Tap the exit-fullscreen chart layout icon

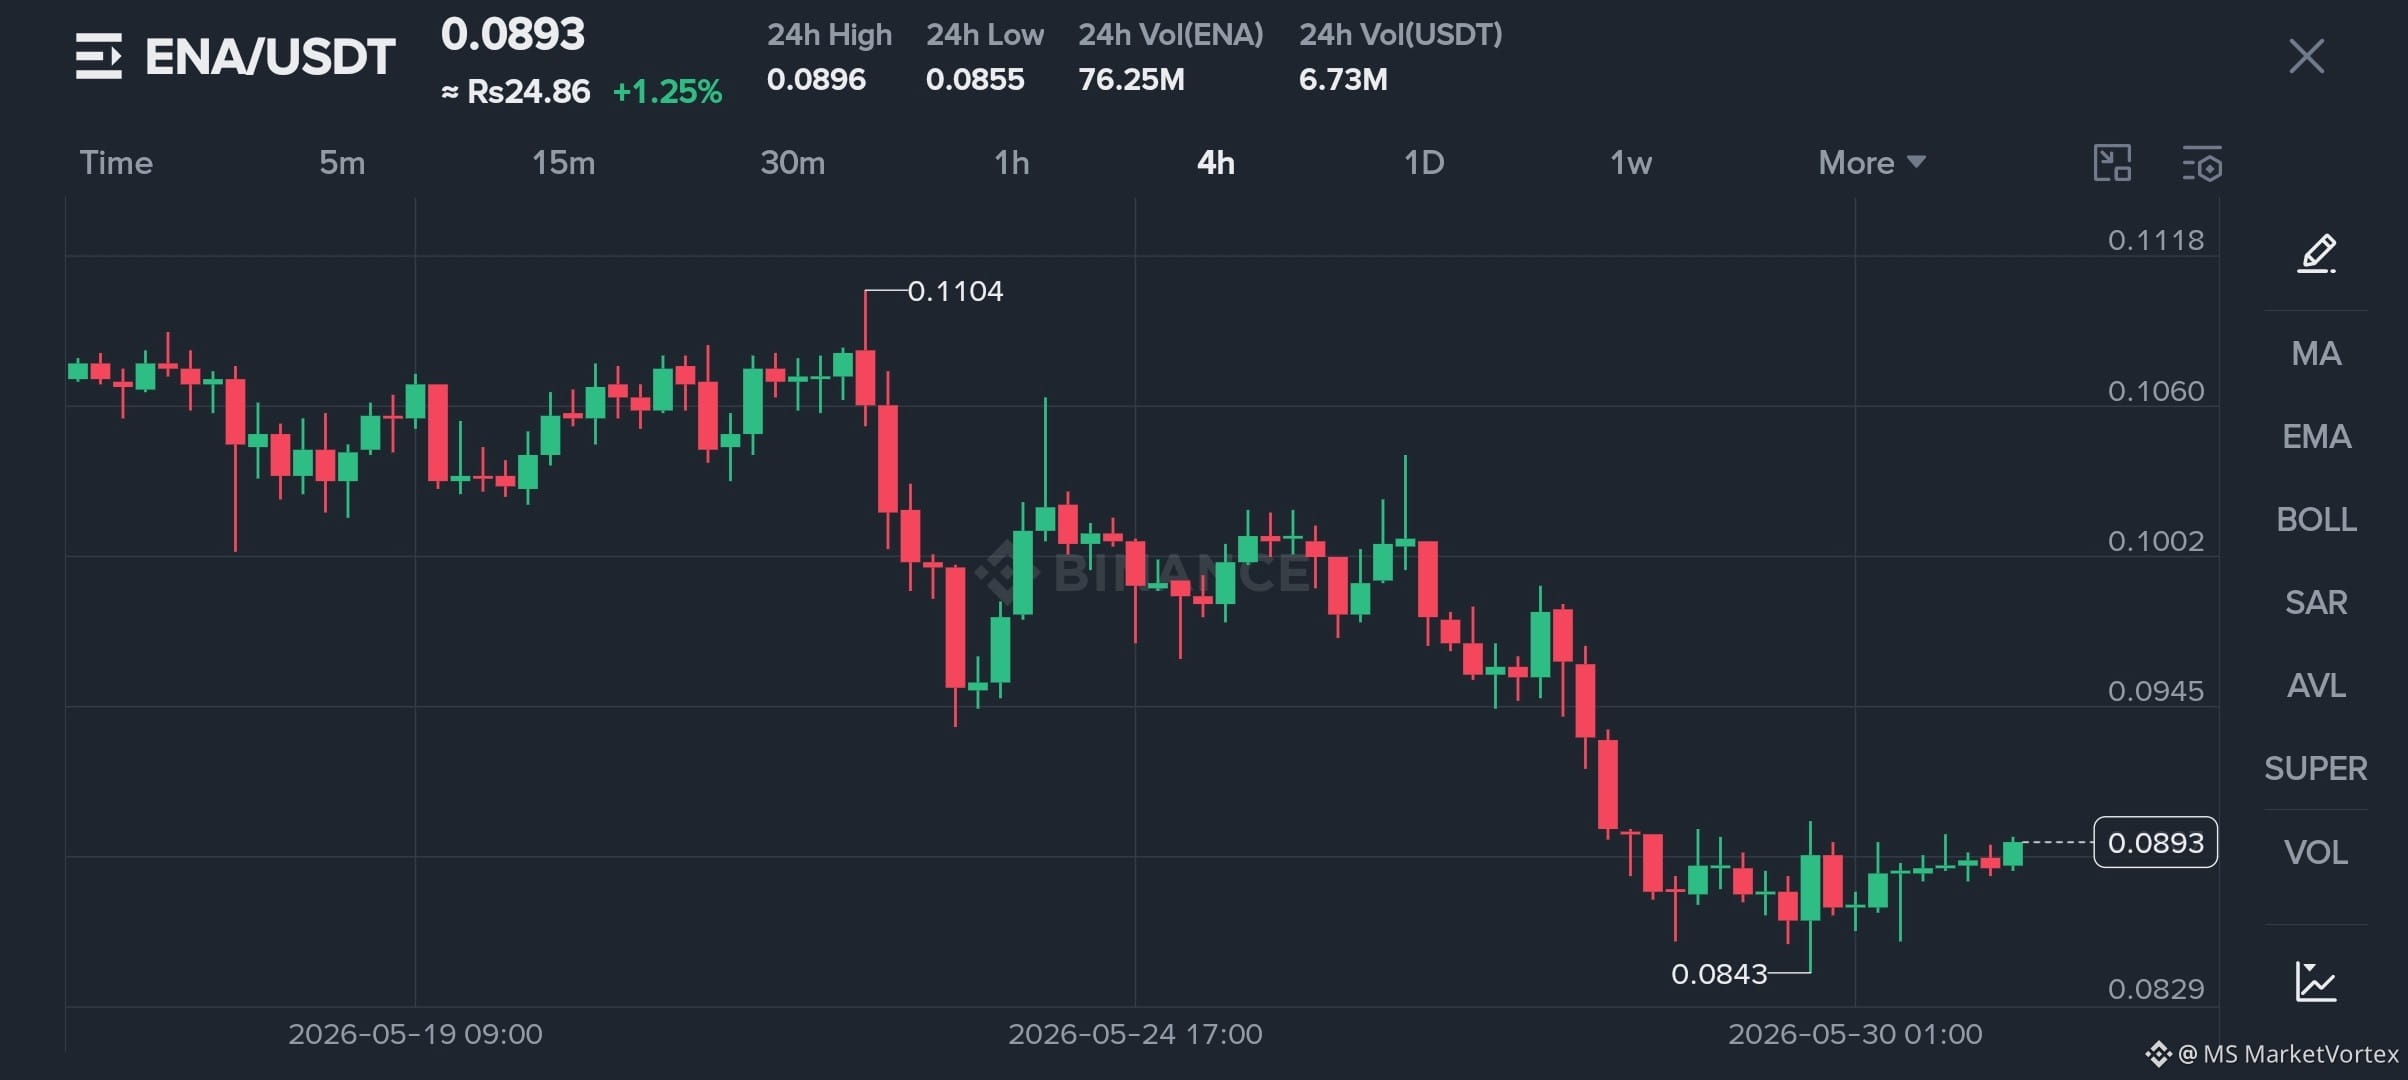coord(2112,163)
